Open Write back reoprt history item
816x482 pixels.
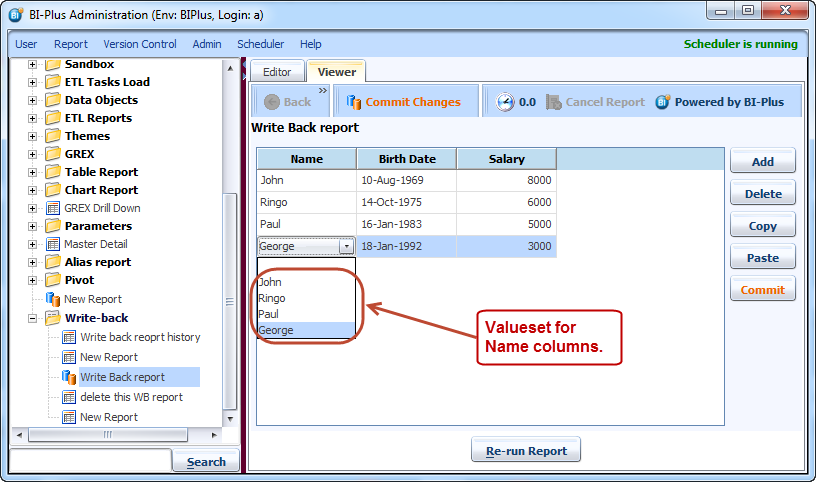140,337
